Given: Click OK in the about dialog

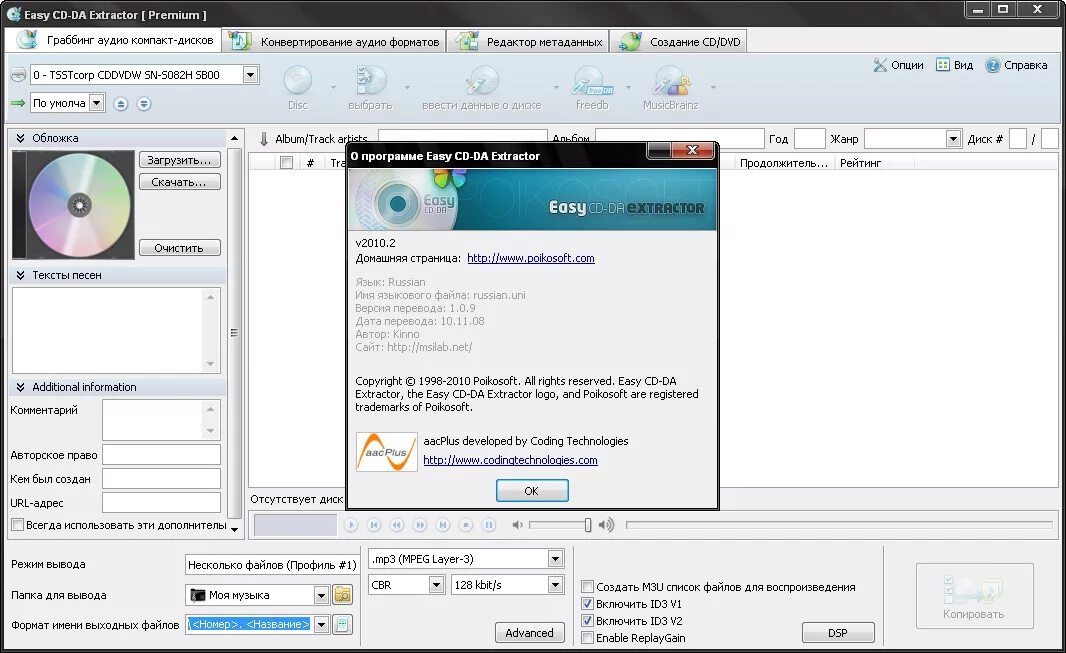Looking at the screenshot, I should click(x=532, y=491).
